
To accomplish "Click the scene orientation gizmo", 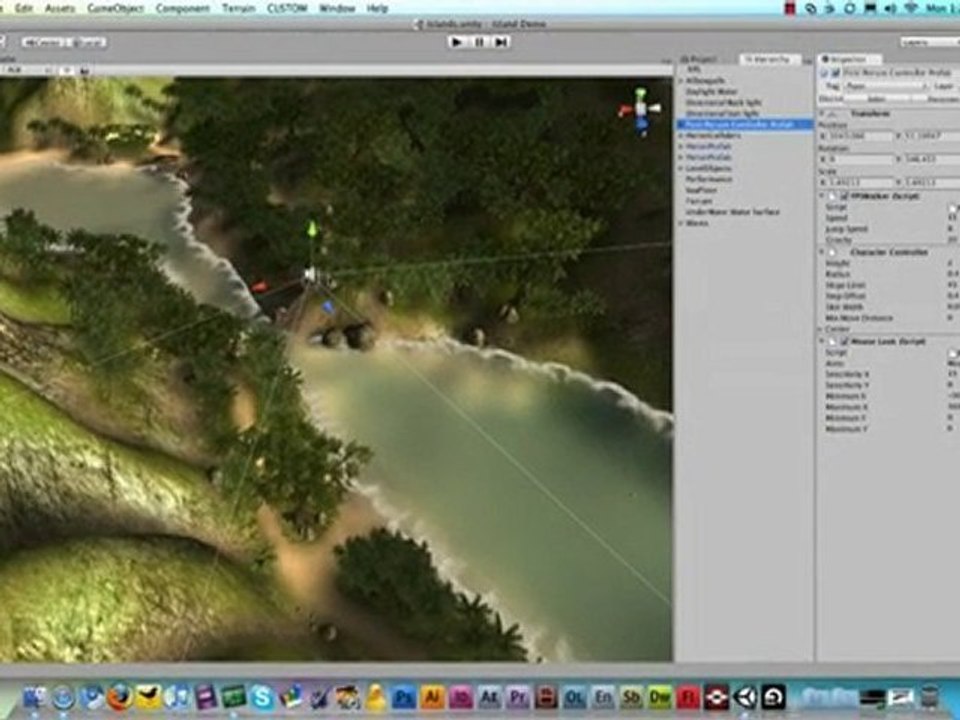I will (x=640, y=111).
